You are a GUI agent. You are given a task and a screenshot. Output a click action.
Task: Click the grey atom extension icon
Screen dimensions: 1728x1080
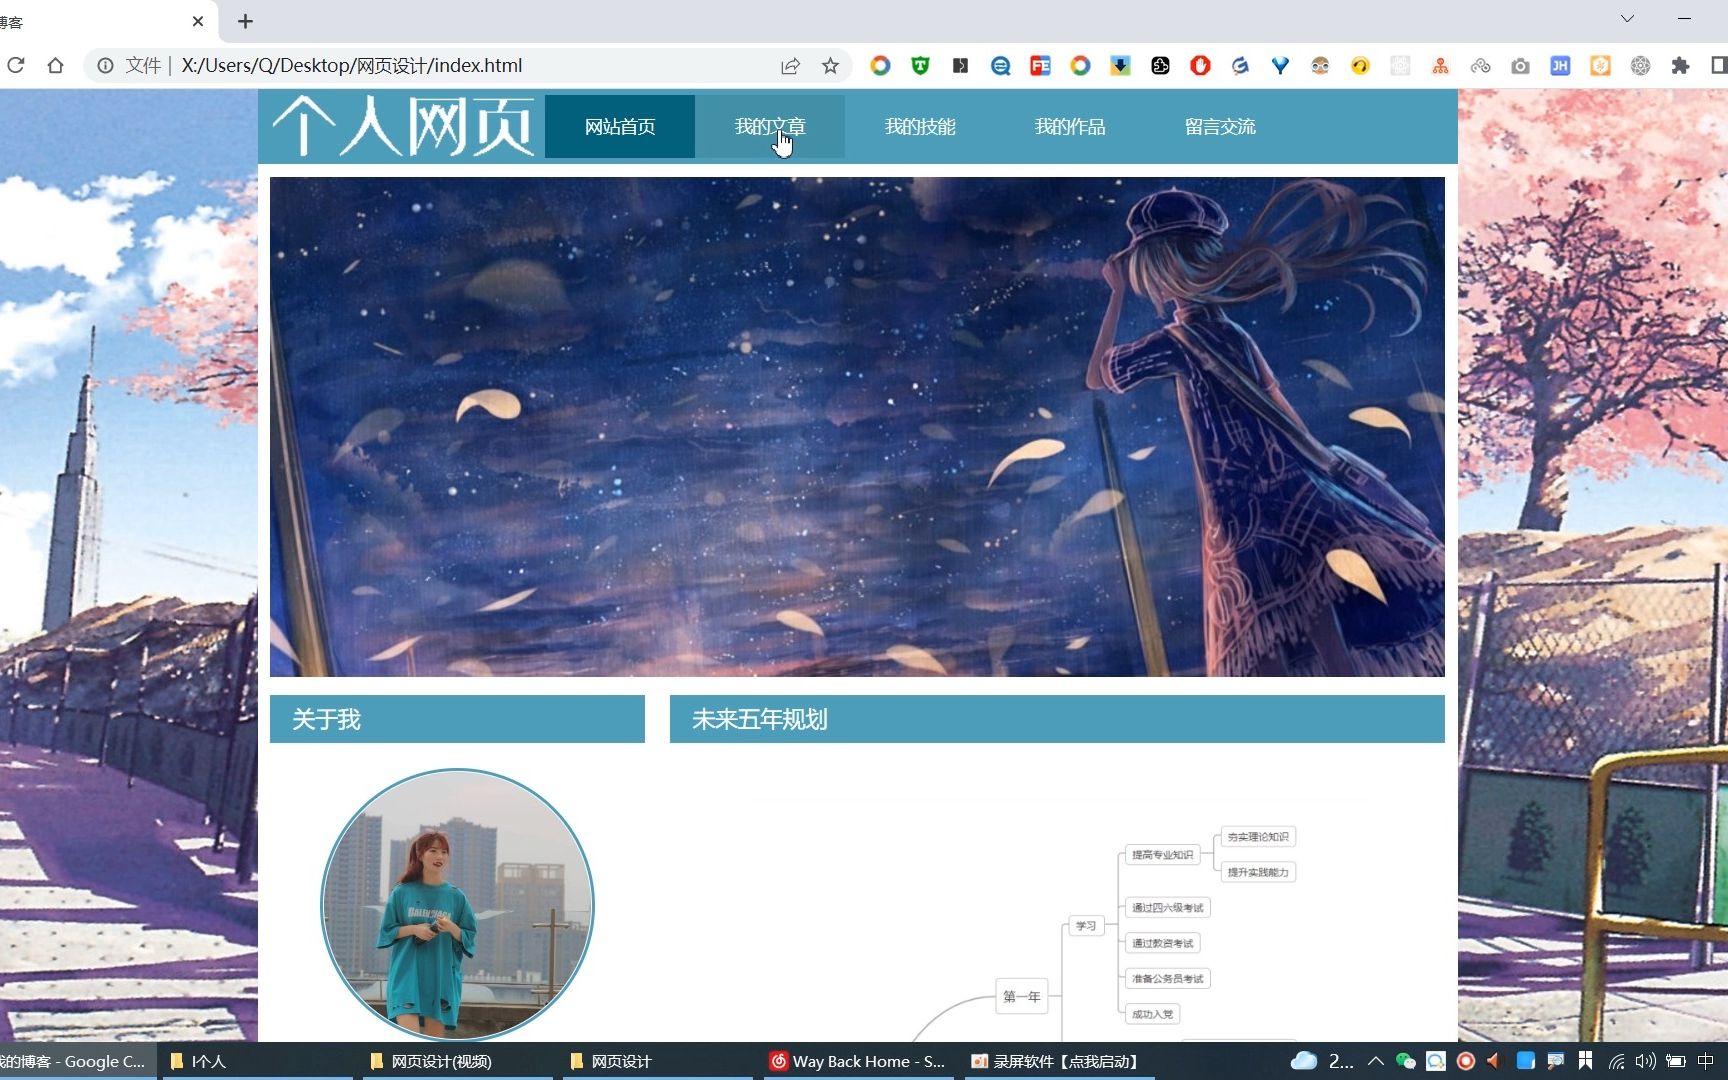[1640, 66]
